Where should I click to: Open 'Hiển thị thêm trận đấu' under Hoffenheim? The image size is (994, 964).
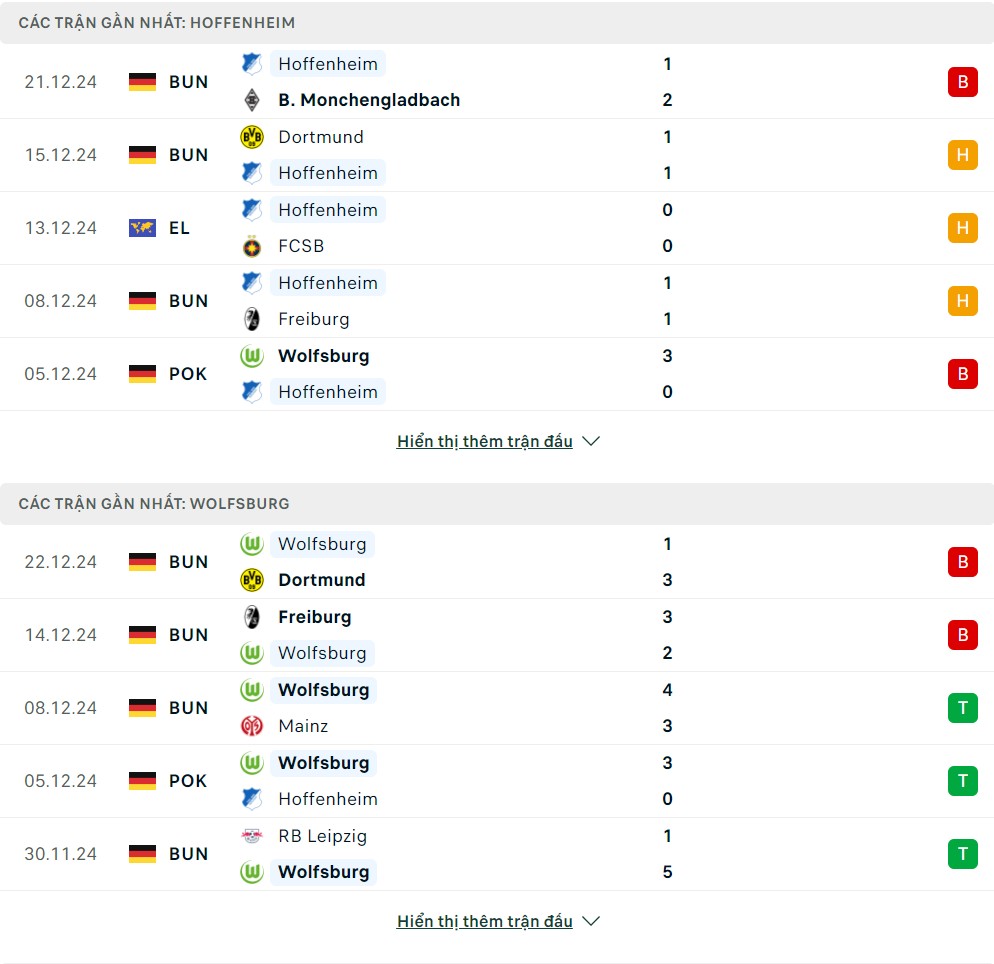coord(484,441)
